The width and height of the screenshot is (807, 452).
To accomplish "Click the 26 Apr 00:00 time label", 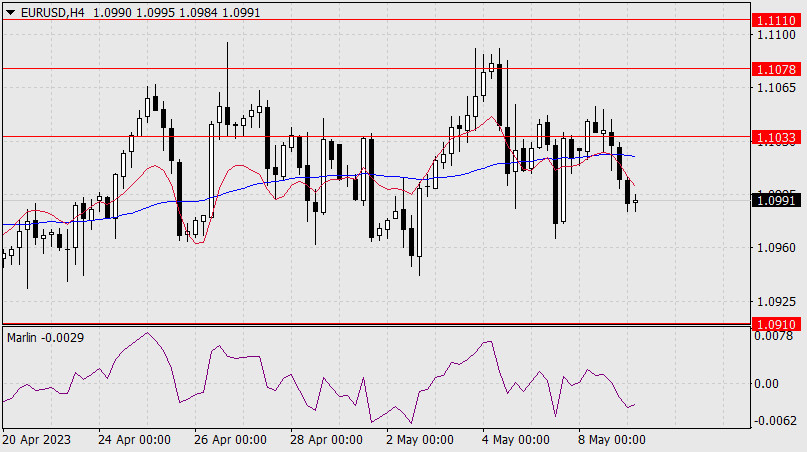I will pos(231,439).
